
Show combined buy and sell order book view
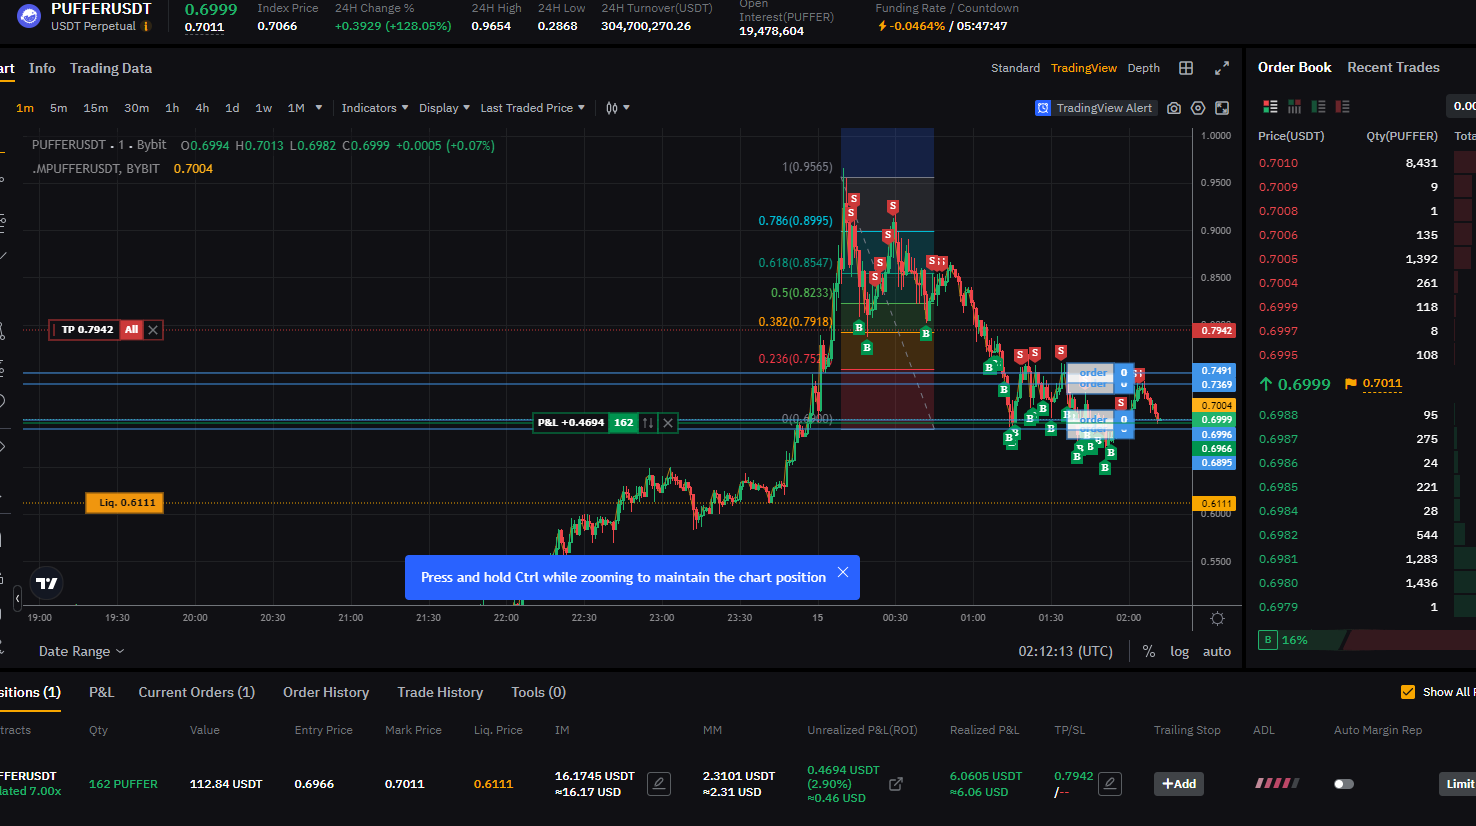(x=1271, y=106)
